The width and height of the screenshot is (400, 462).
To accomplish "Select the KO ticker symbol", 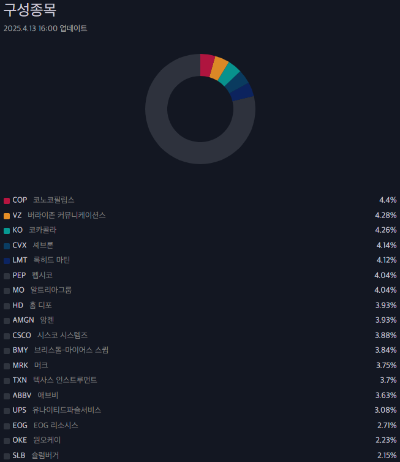I will tap(17, 230).
